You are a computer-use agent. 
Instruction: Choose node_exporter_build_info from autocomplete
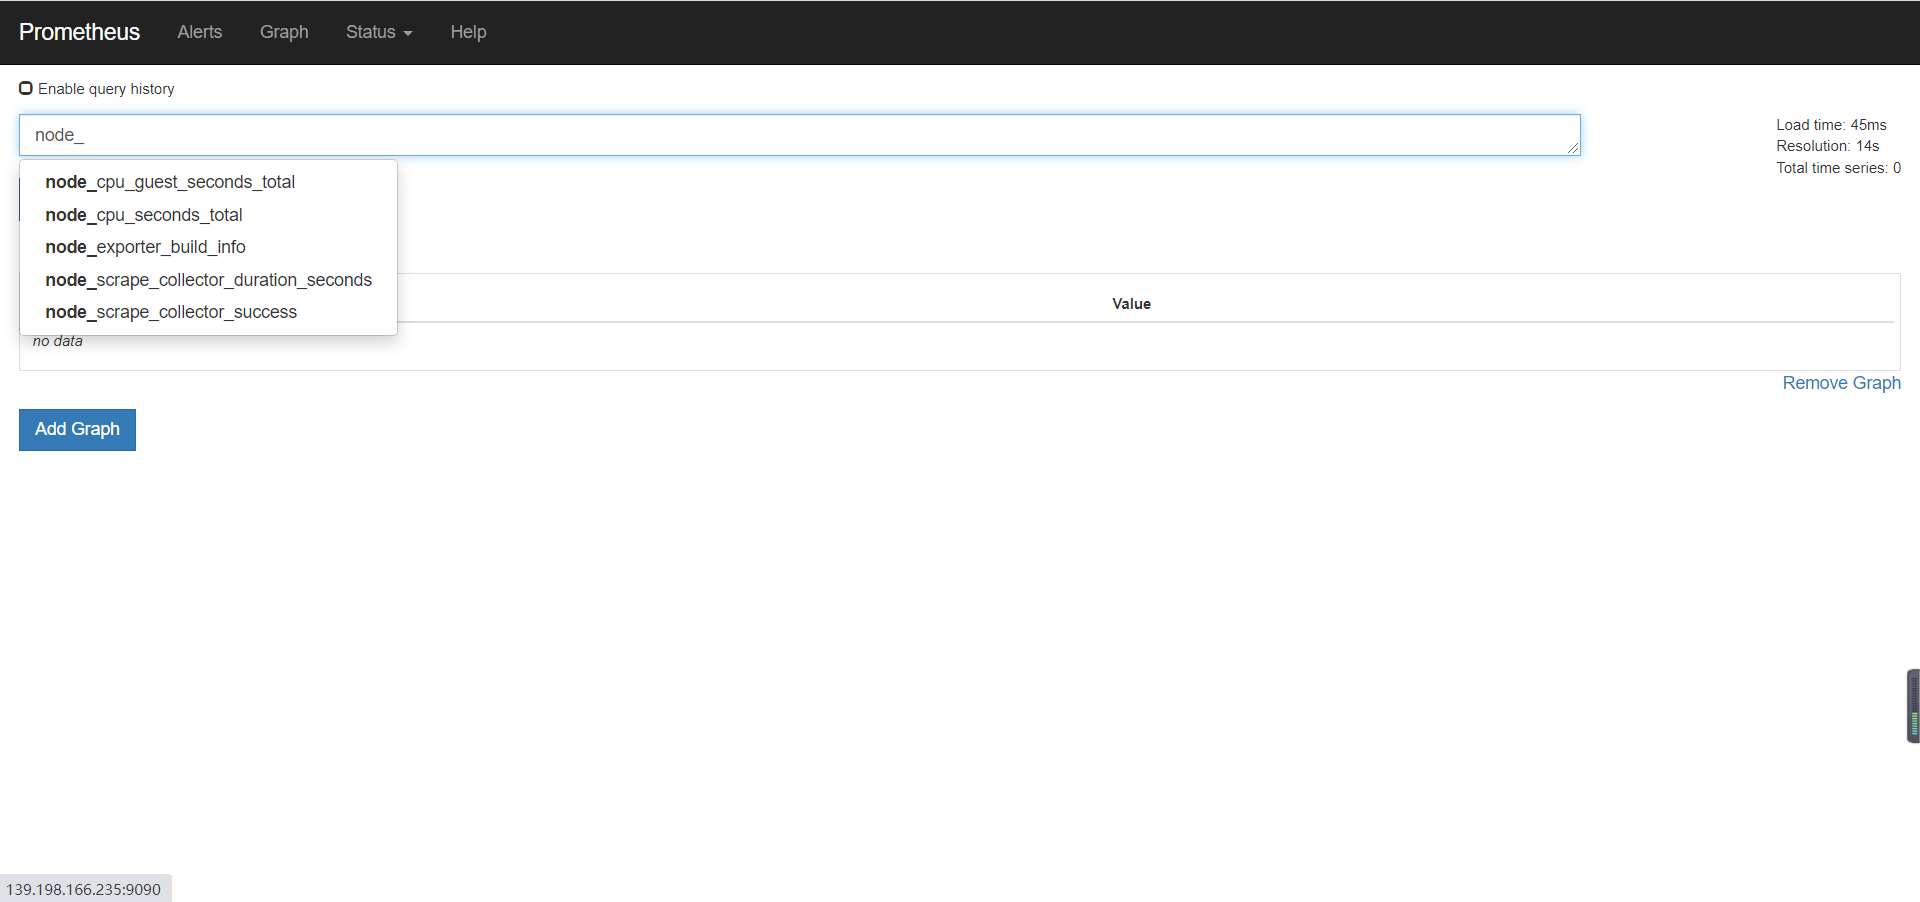click(x=208, y=247)
